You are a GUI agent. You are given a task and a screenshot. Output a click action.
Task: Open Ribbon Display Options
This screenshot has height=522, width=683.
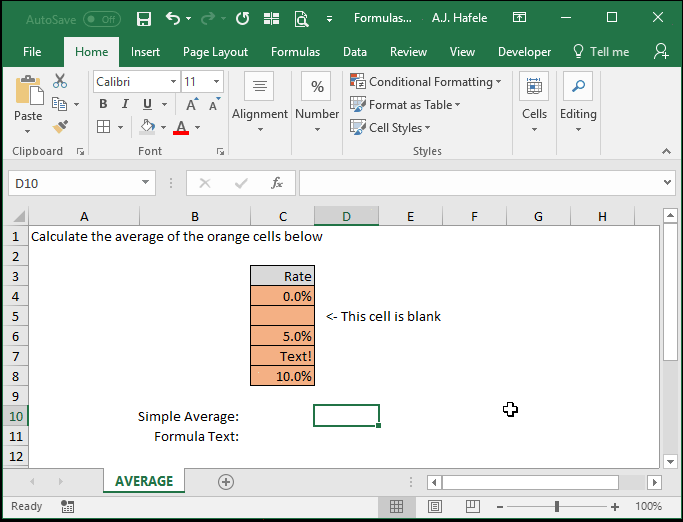tap(519, 17)
